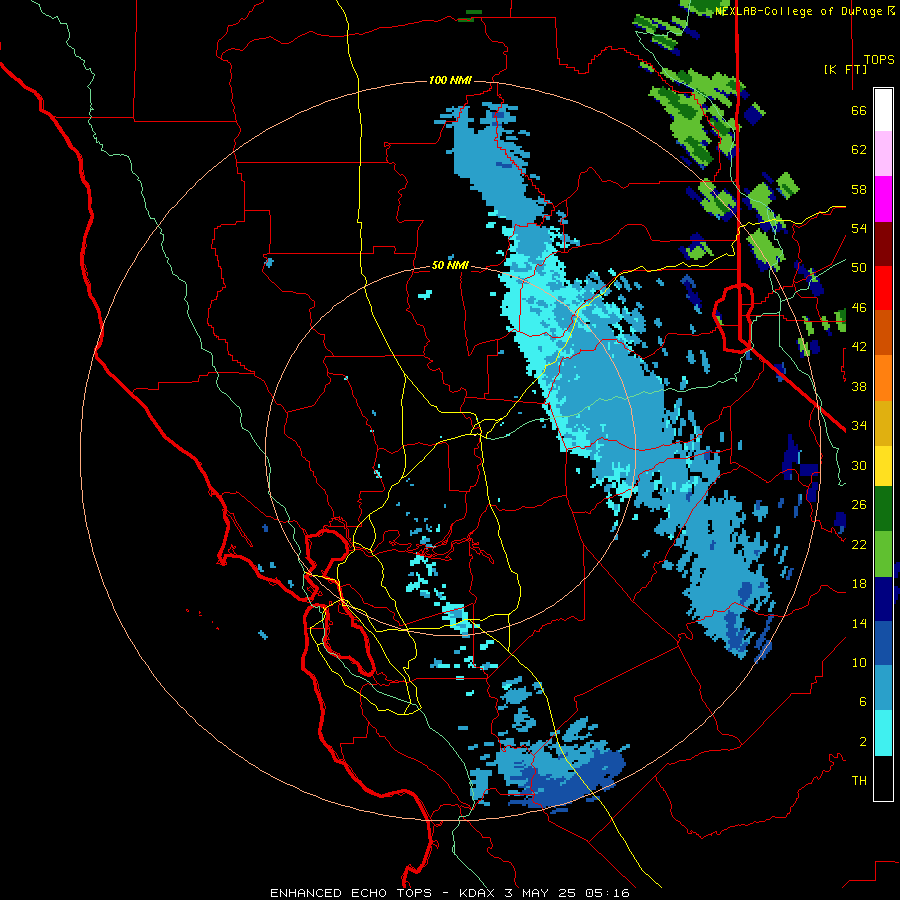Select the dark orange legend band
This screenshot has height=900, width=900.
883,332
